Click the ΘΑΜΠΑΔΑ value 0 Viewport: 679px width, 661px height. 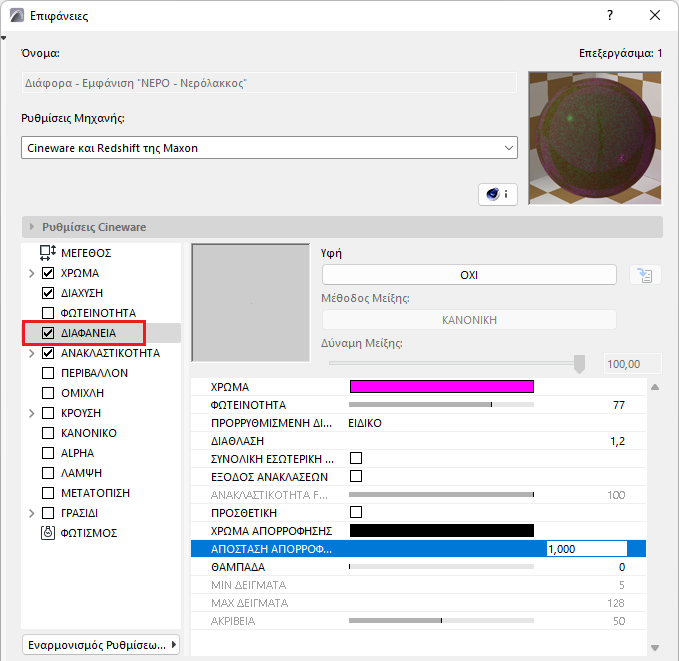click(622, 567)
